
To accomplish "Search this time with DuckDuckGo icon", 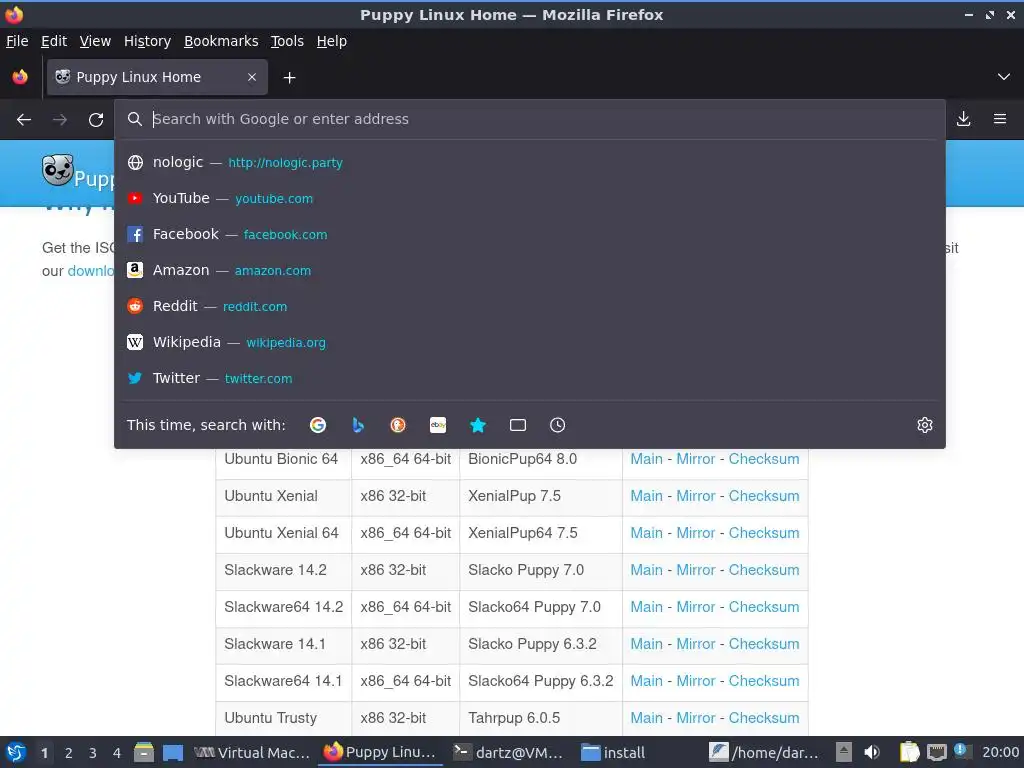I will (398, 425).
